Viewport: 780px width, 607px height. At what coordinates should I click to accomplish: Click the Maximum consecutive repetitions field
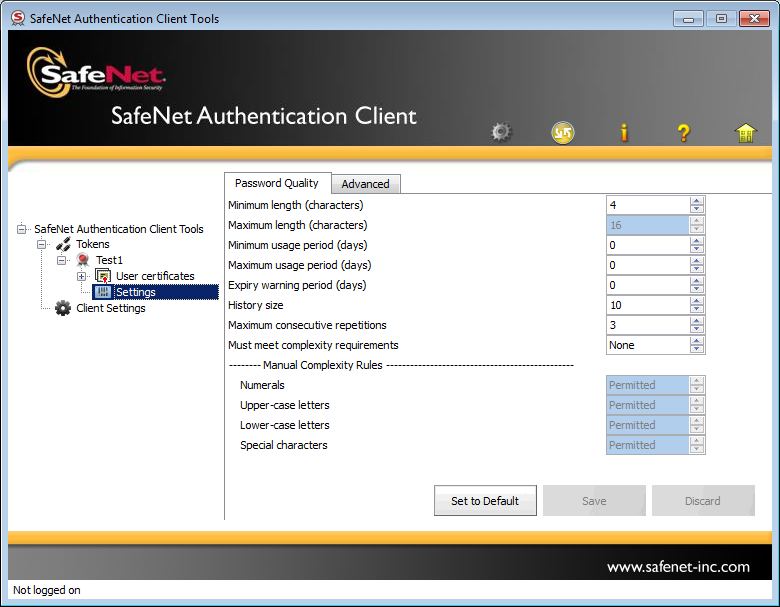pyautogui.click(x=648, y=325)
